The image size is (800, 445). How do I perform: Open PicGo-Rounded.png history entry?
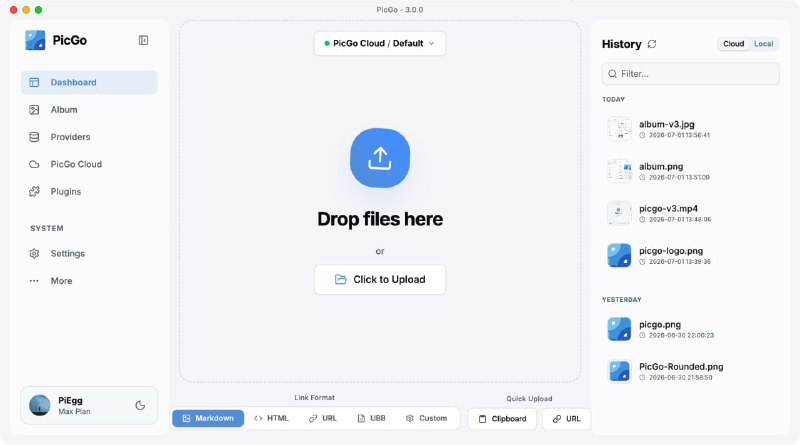click(x=690, y=371)
